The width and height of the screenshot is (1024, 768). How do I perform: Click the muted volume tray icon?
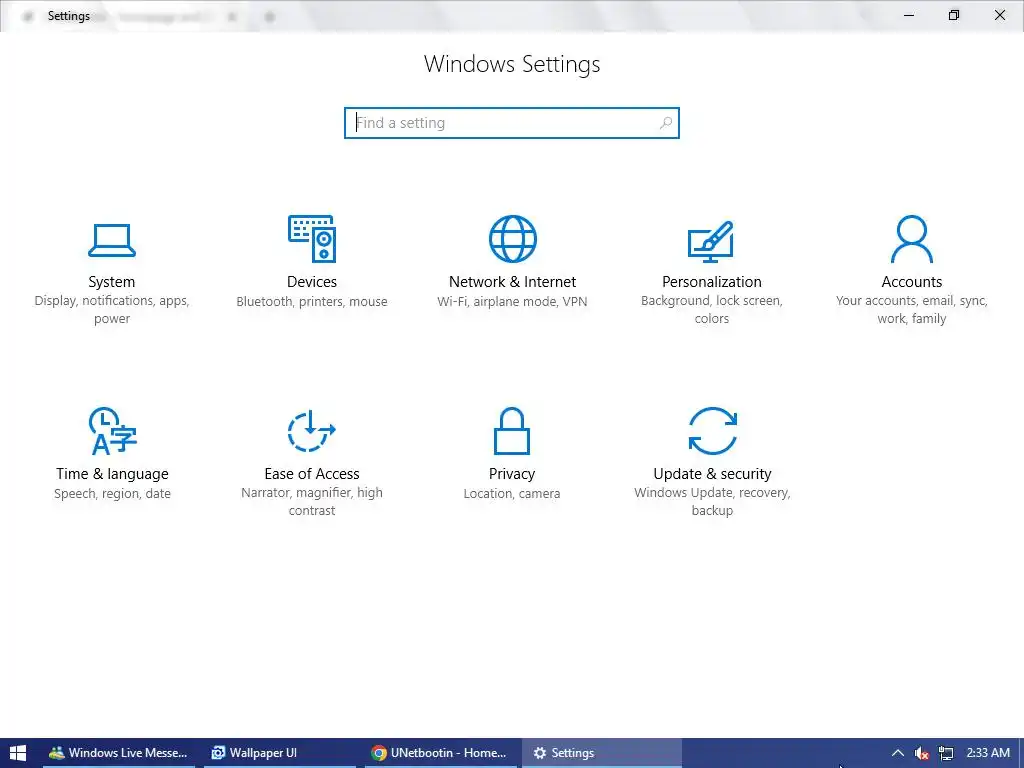click(921, 754)
